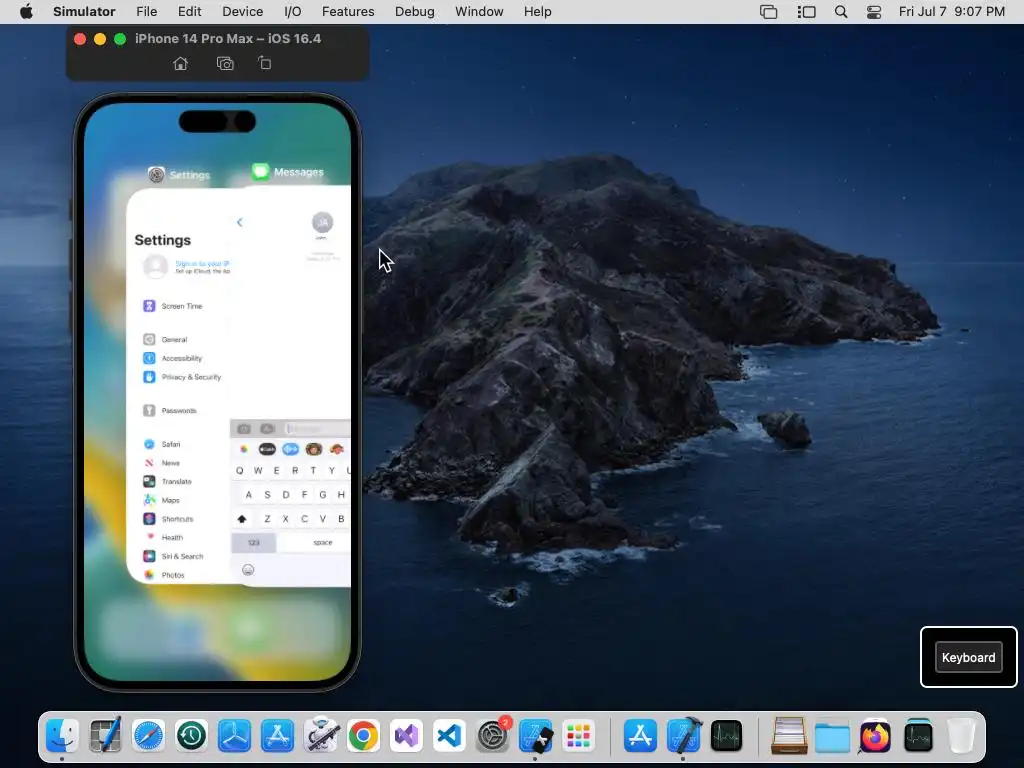Tap the camera icon beside message field
Image resolution: width=1024 pixels, height=768 pixels.
[244, 428]
